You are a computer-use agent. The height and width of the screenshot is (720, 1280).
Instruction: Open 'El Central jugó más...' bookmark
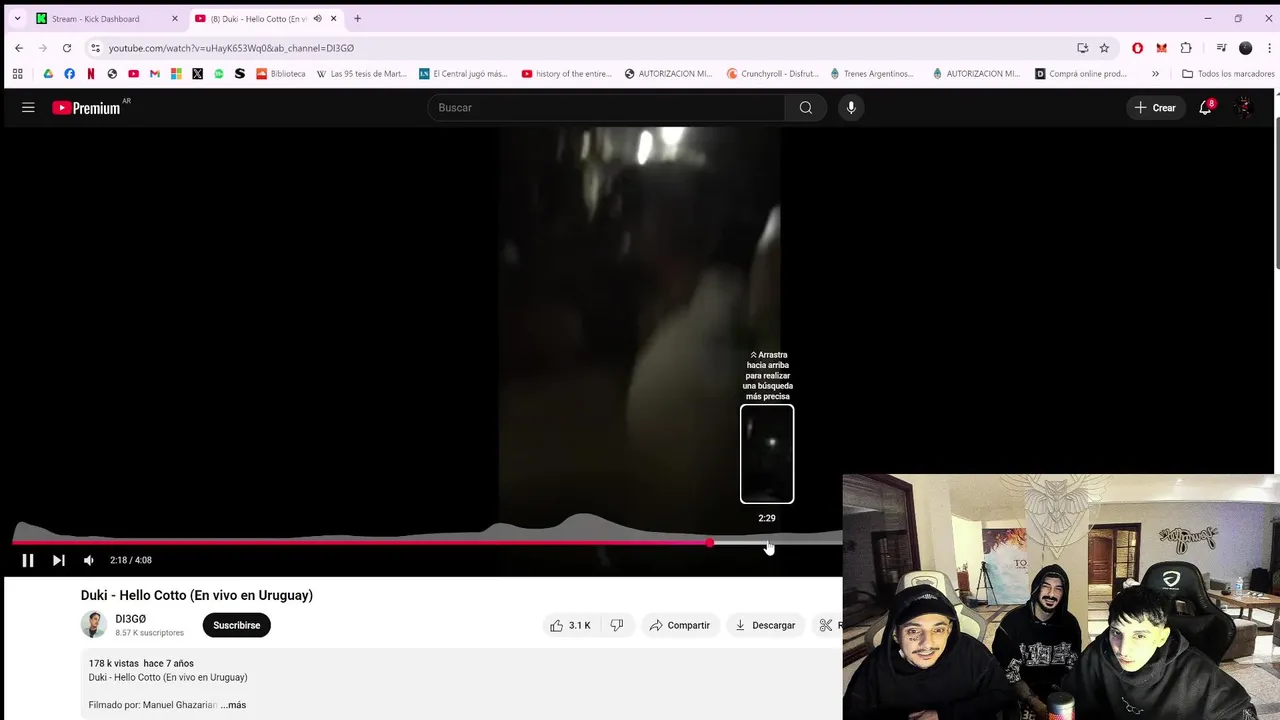click(463, 73)
